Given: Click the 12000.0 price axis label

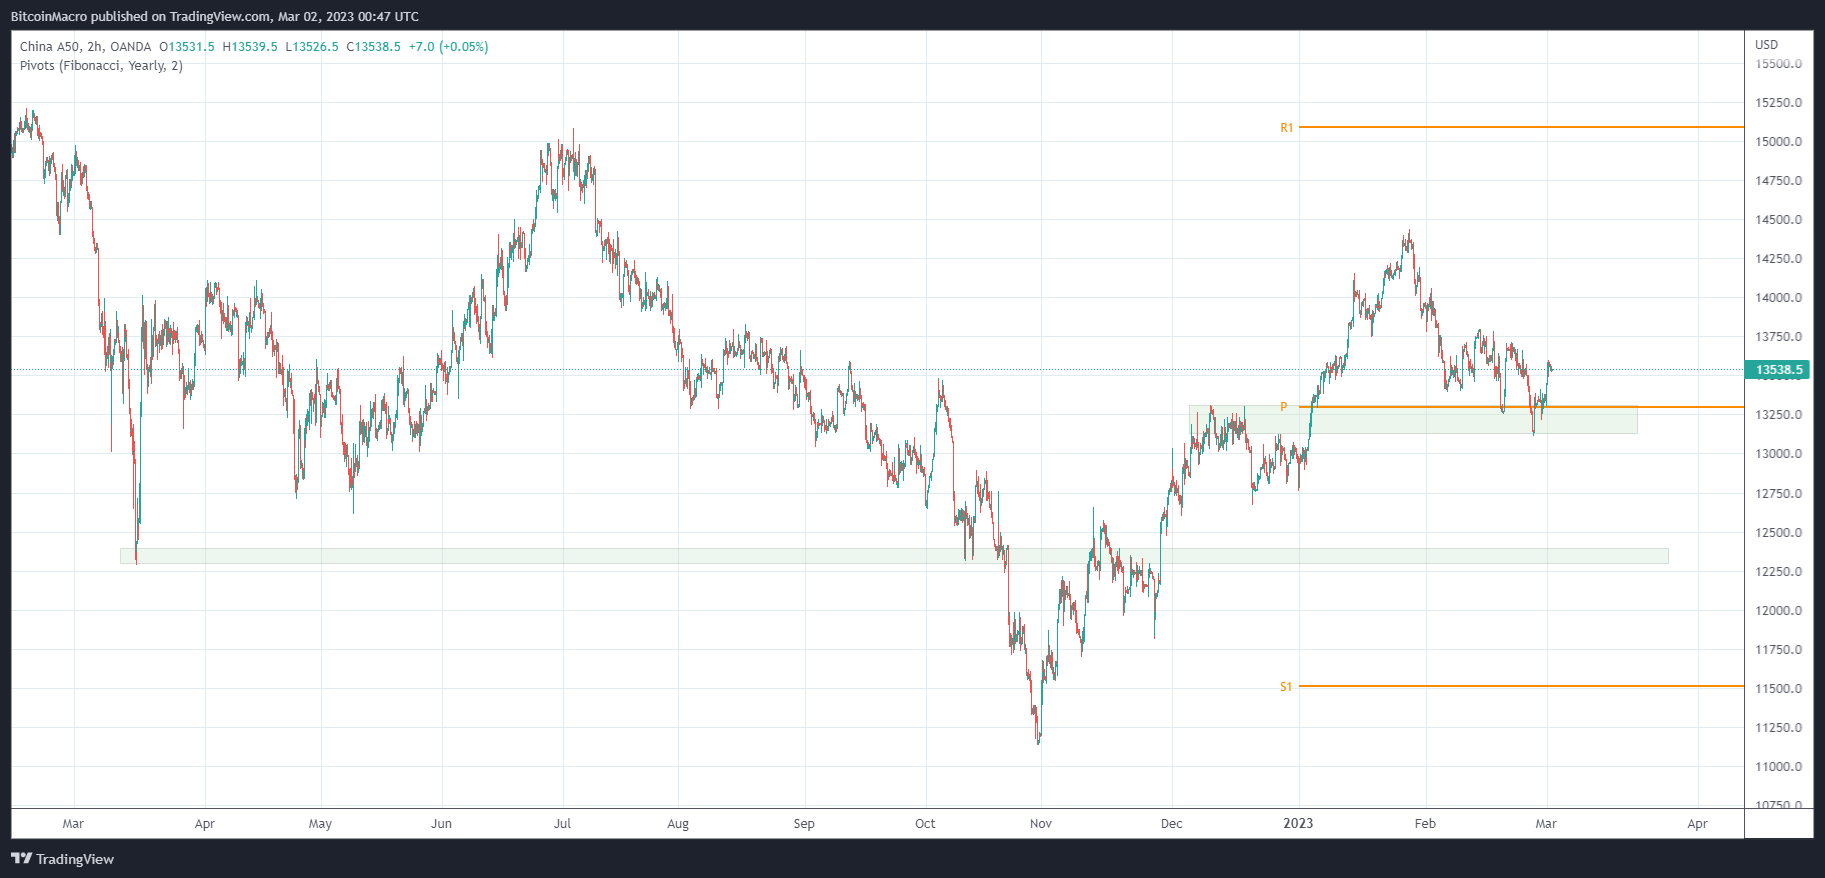Looking at the screenshot, I should tap(1779, 611).
